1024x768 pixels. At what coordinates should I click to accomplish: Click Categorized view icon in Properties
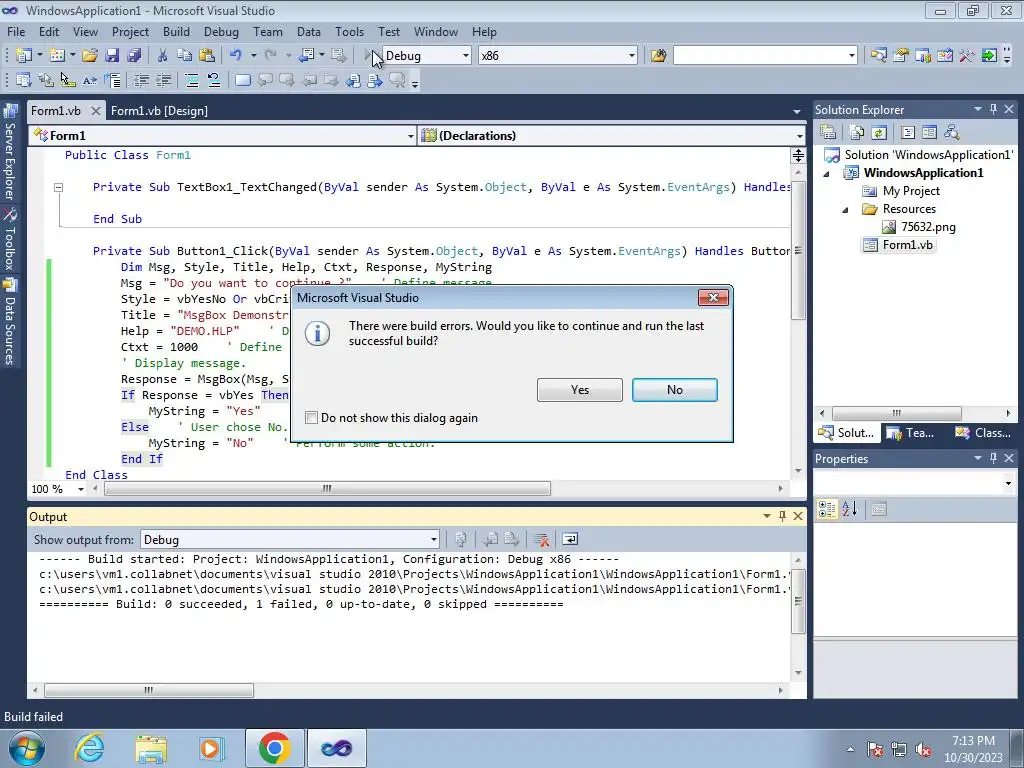click(827, 509)
